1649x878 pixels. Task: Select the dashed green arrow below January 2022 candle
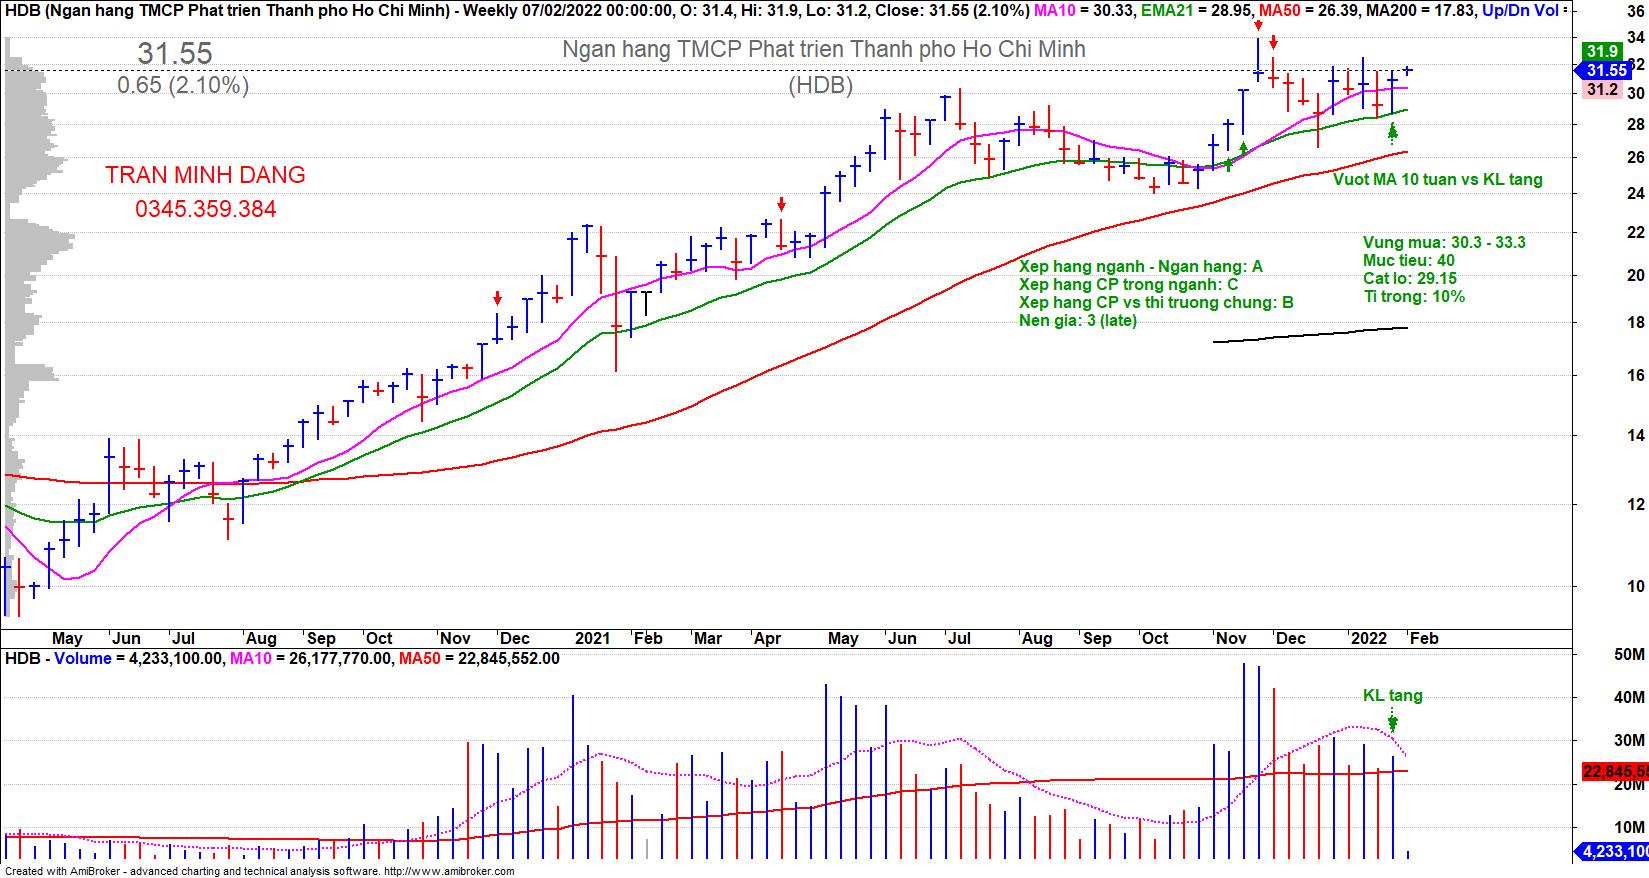pos(1392,133)
